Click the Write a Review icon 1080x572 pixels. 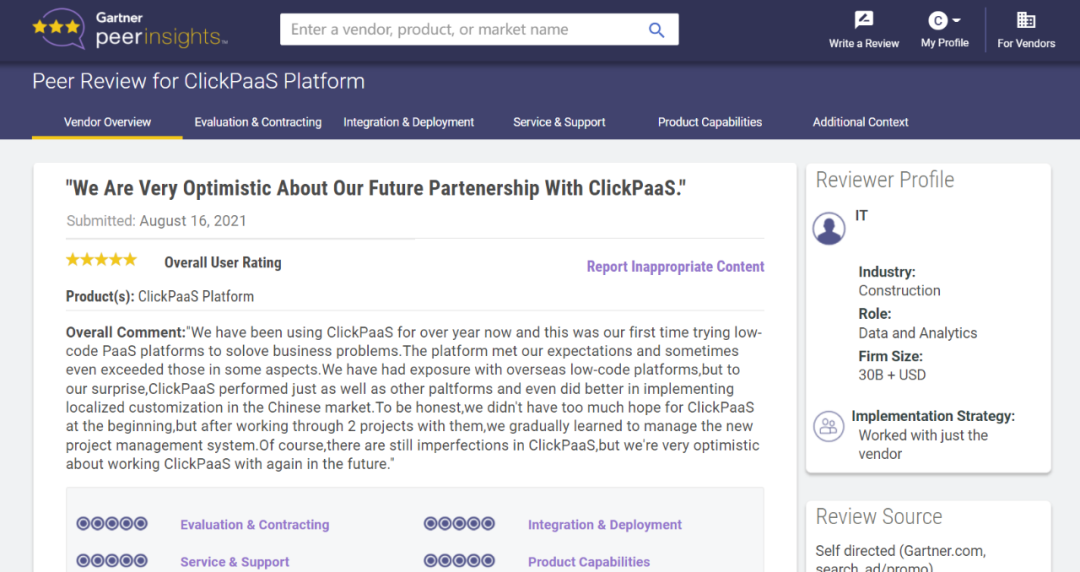point(864,20)
